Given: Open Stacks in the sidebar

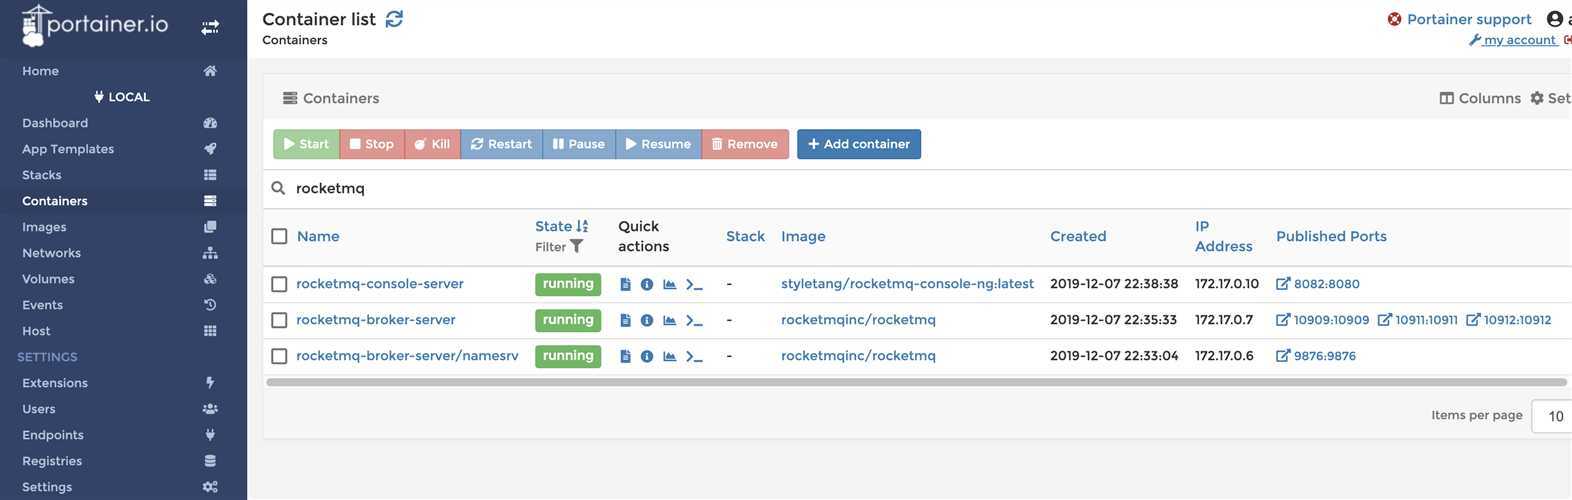Looking at the screenshot, I should coord(42,175).
